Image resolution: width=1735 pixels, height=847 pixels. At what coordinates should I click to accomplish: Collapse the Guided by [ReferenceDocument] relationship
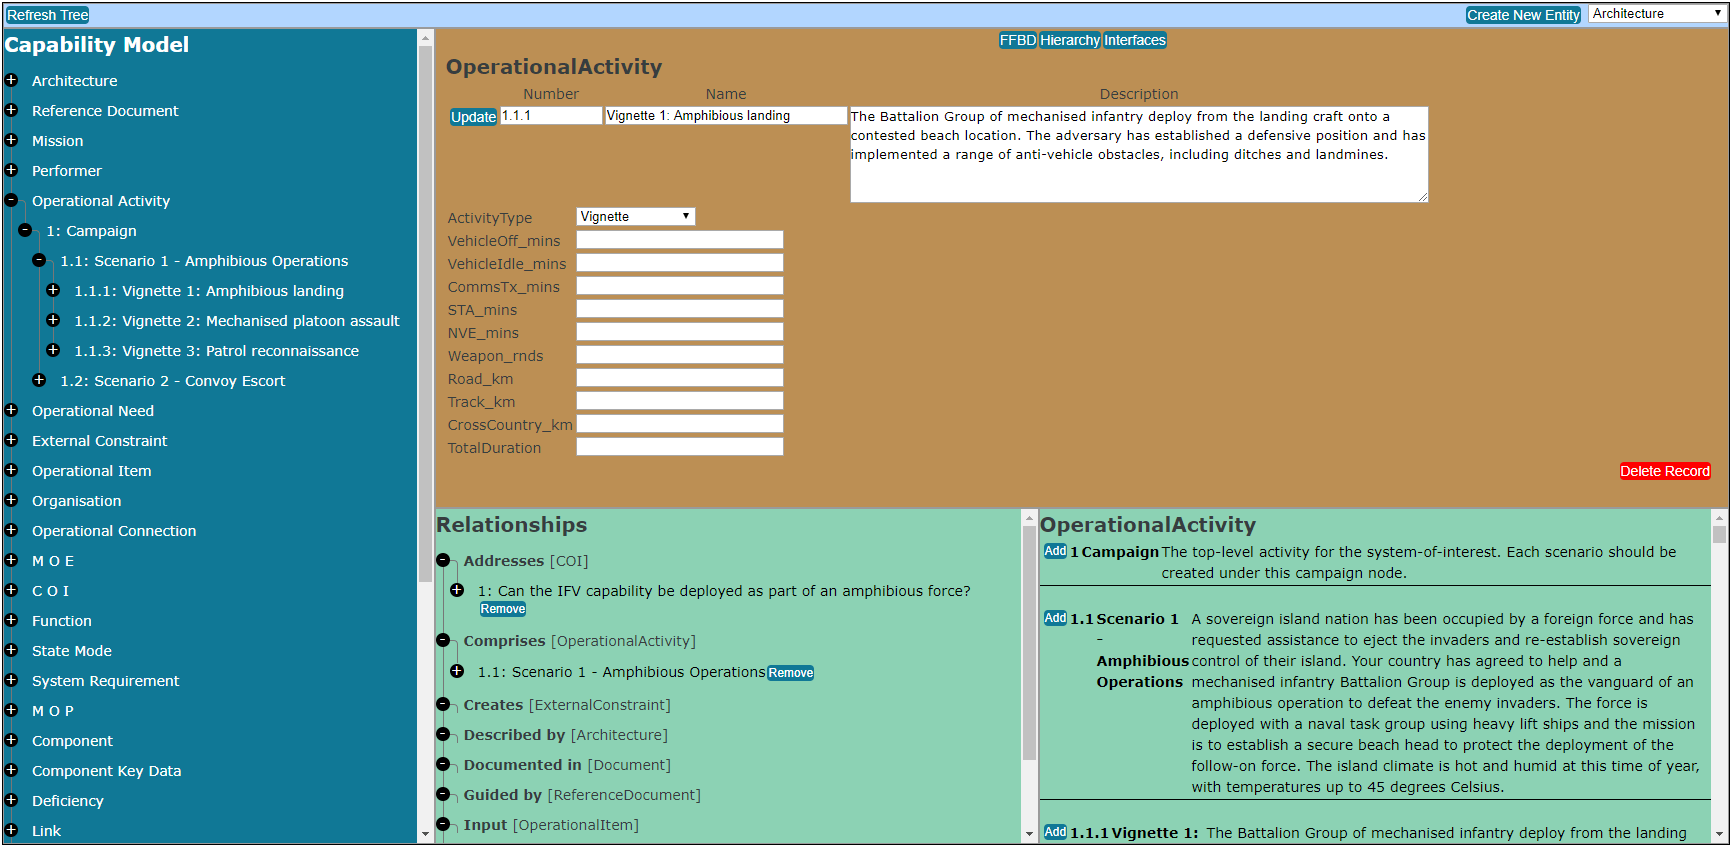pos(443,794)
